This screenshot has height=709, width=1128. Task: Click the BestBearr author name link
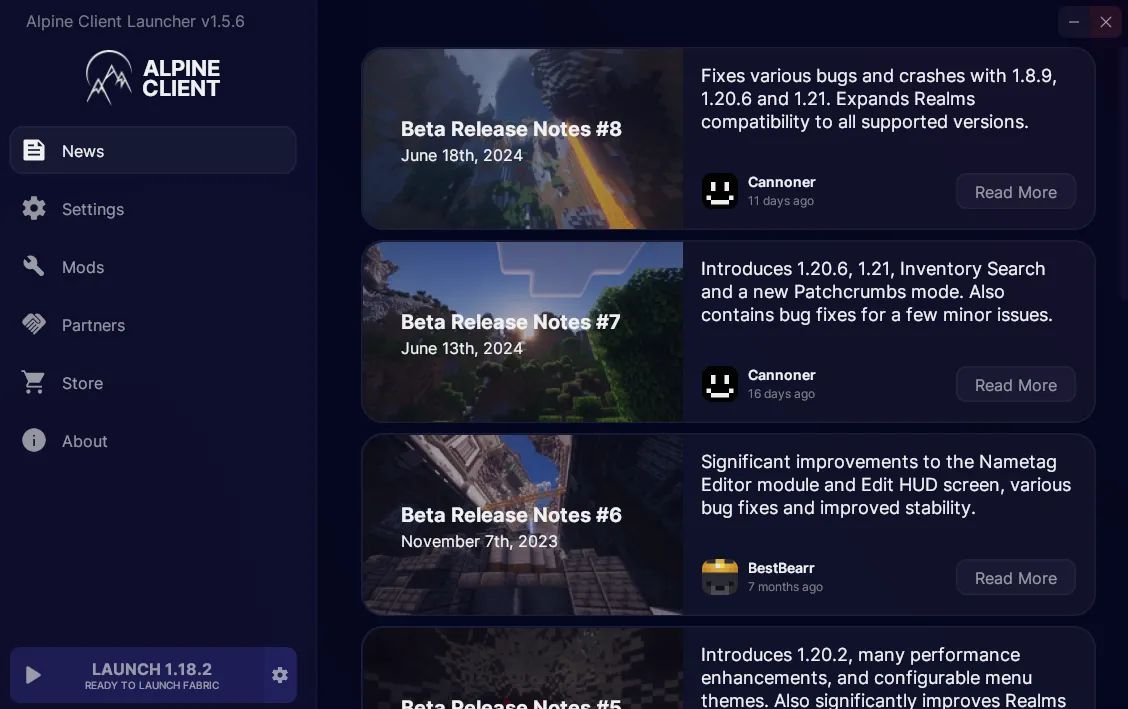coord(781,568)
